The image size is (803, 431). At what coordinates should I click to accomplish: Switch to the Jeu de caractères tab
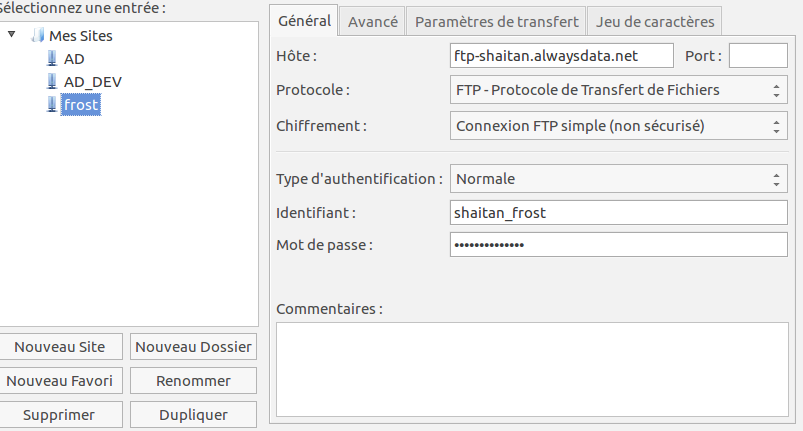click(x=655, y=21)
